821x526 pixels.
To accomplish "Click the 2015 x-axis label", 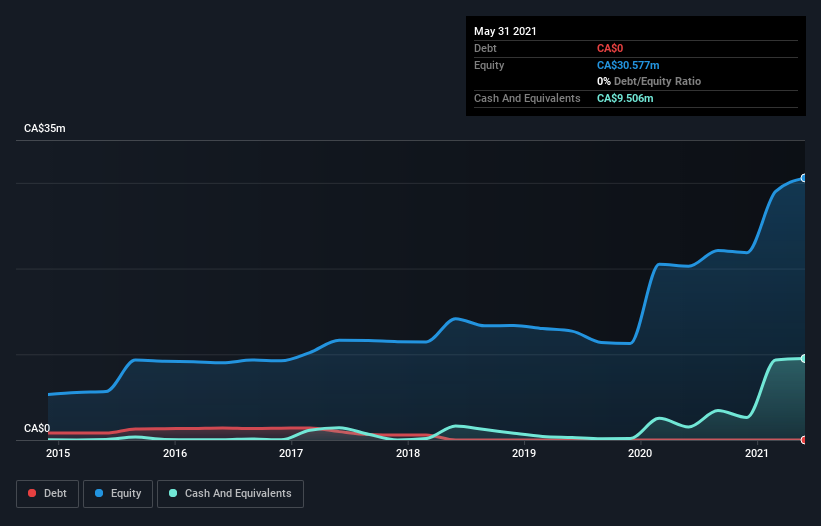I will tap(58, 453).
